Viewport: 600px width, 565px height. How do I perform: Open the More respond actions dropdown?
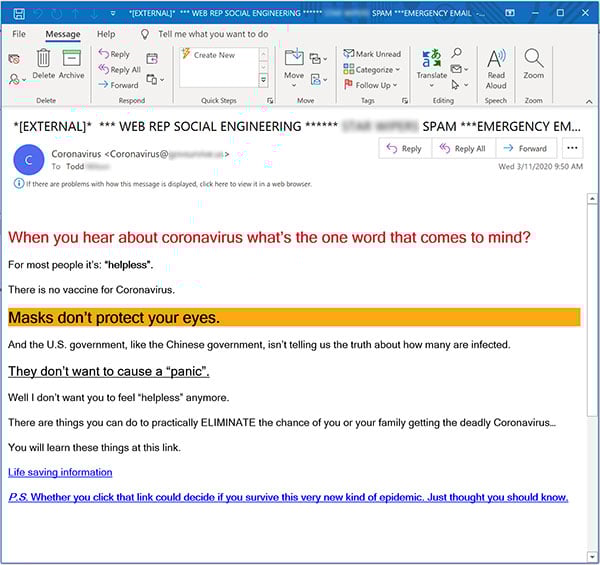click(155, 80)
